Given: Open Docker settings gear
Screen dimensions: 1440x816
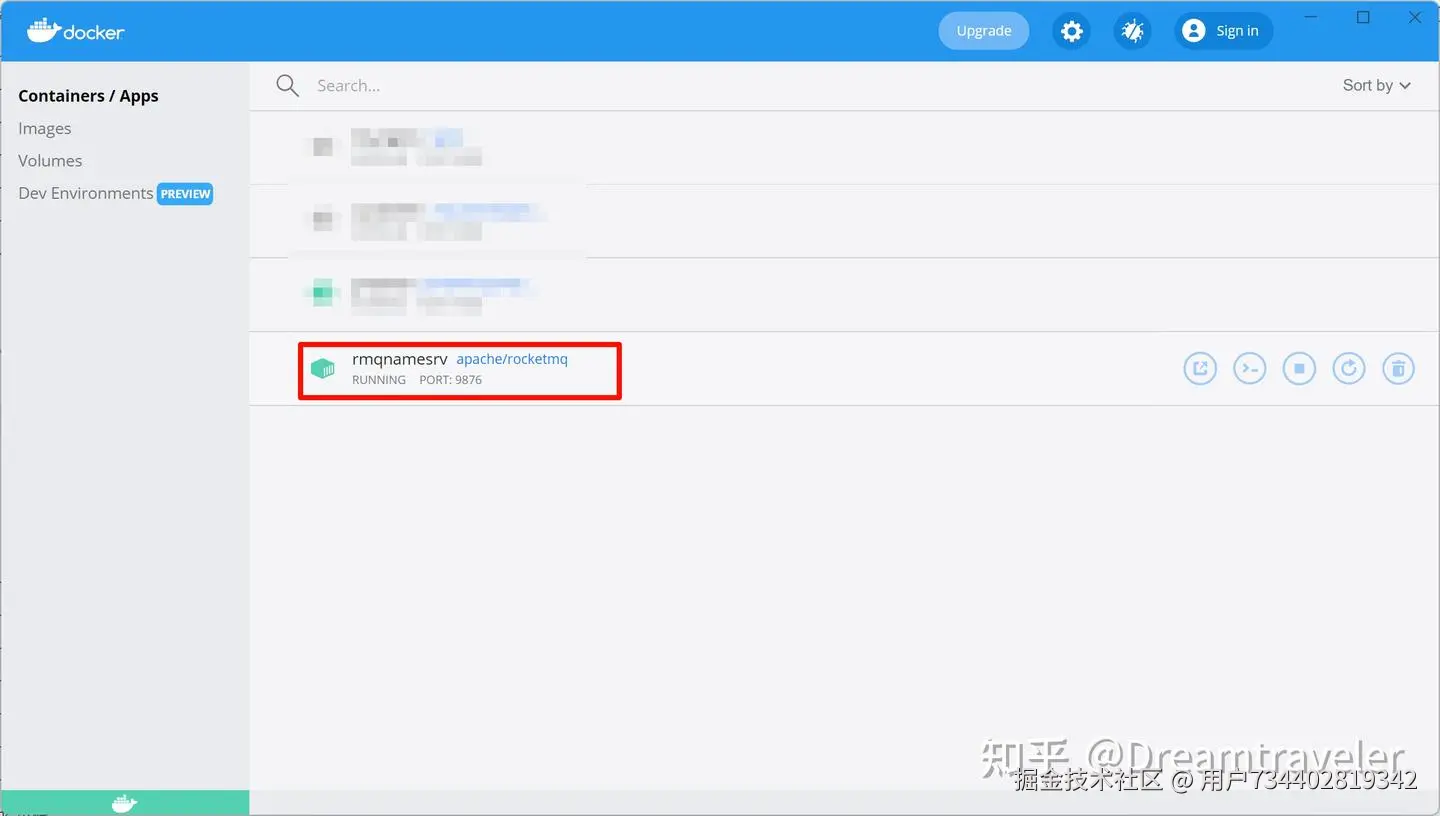Looking at the screenshot, I should tap(1071, 31).
